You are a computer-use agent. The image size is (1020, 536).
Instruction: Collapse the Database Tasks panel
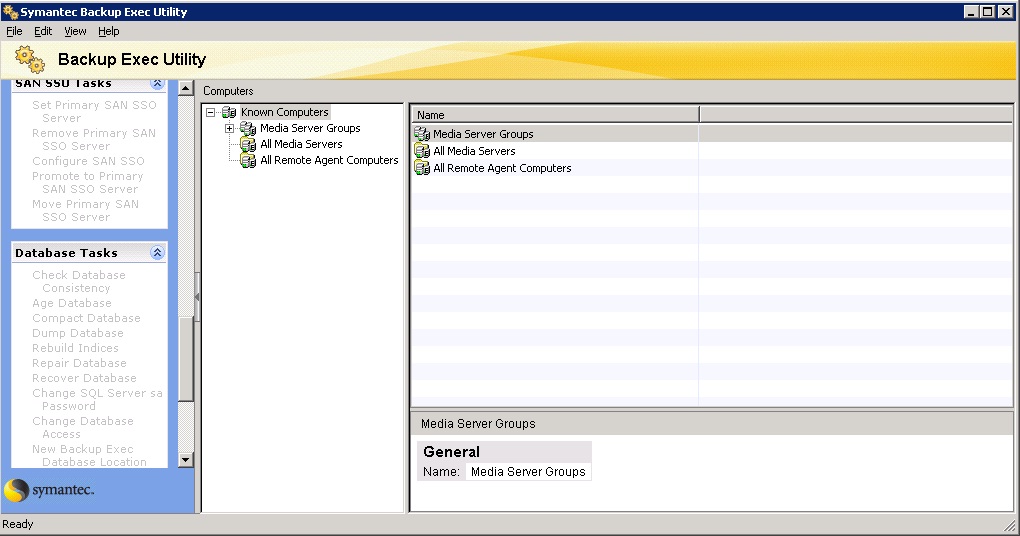pos(157,253)
